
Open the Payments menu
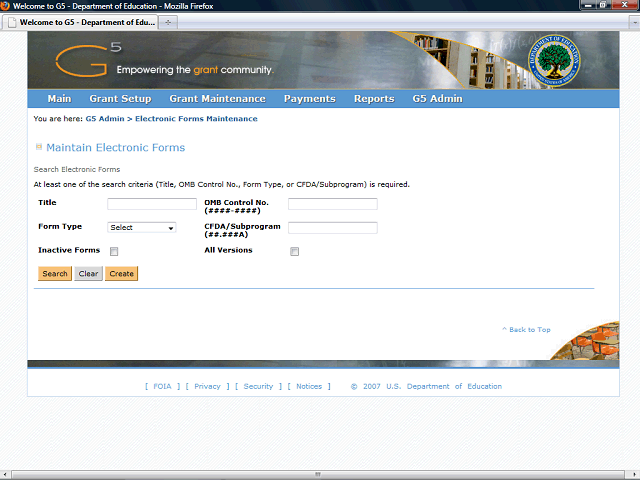point(310,99)
